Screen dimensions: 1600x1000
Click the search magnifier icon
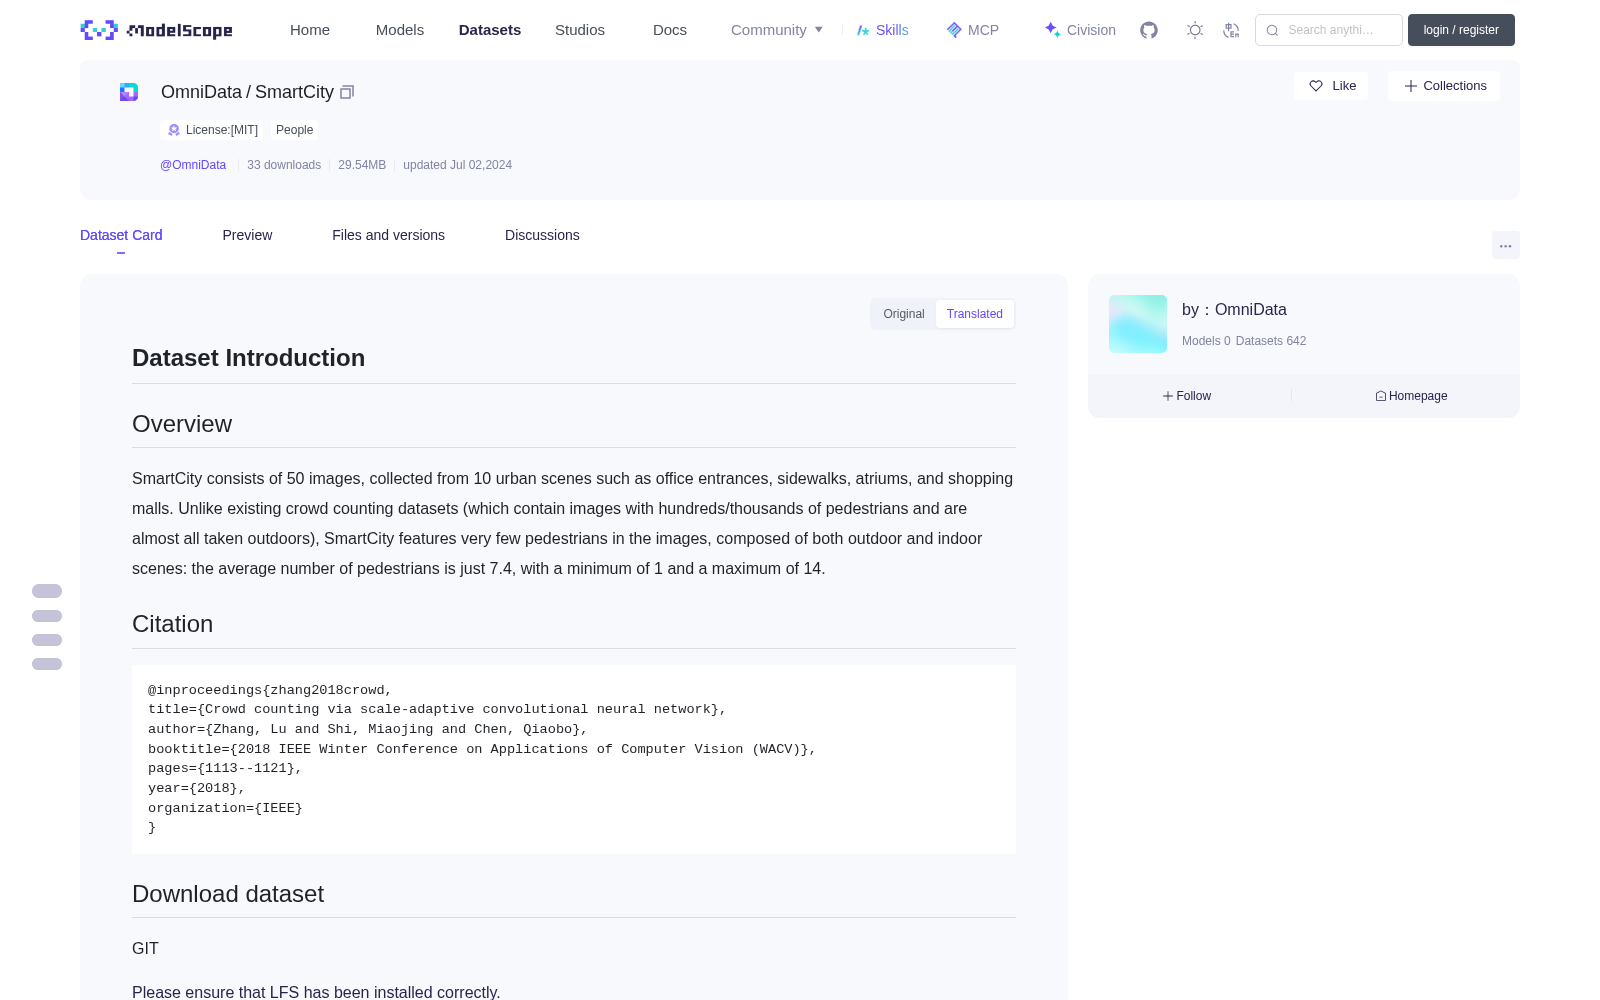click(x=1273, y=30)
